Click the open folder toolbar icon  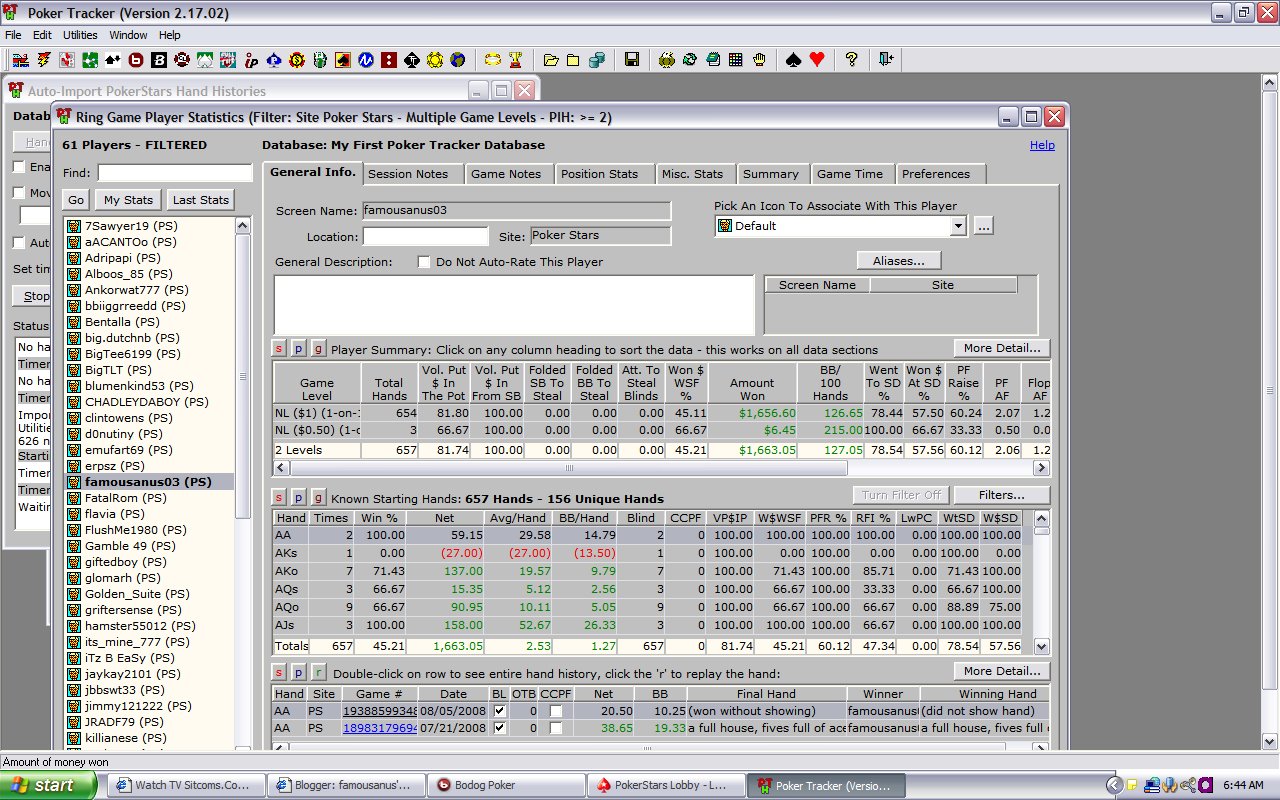(x=551, y=60)
